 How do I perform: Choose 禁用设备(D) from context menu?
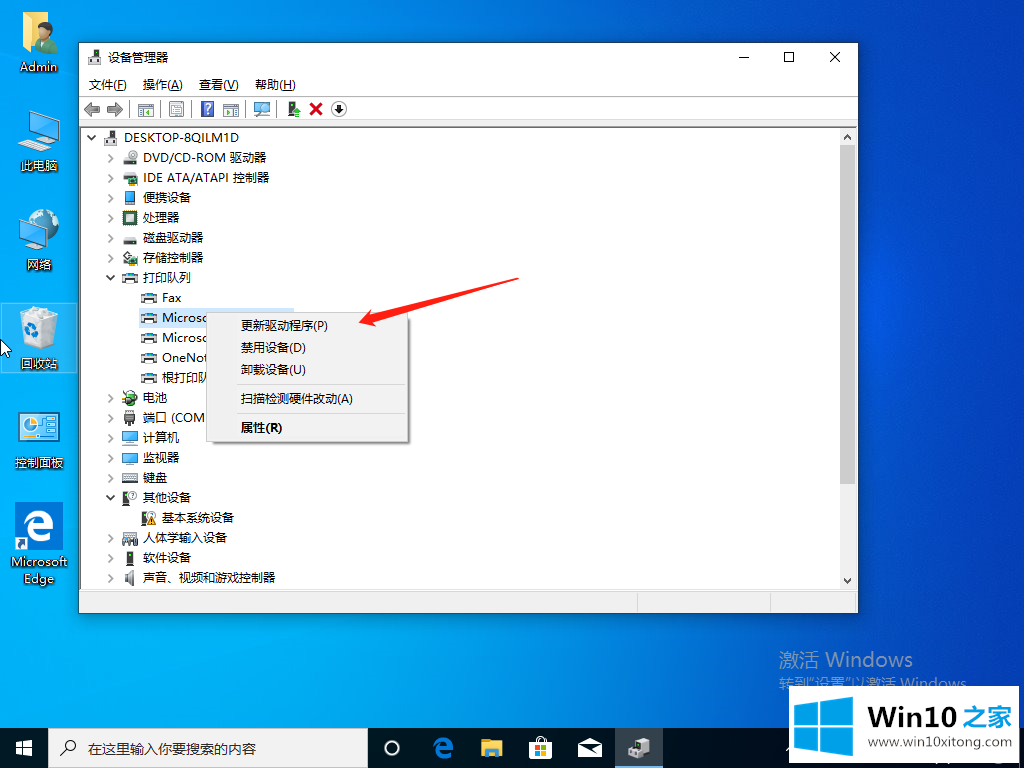[273, 348]
